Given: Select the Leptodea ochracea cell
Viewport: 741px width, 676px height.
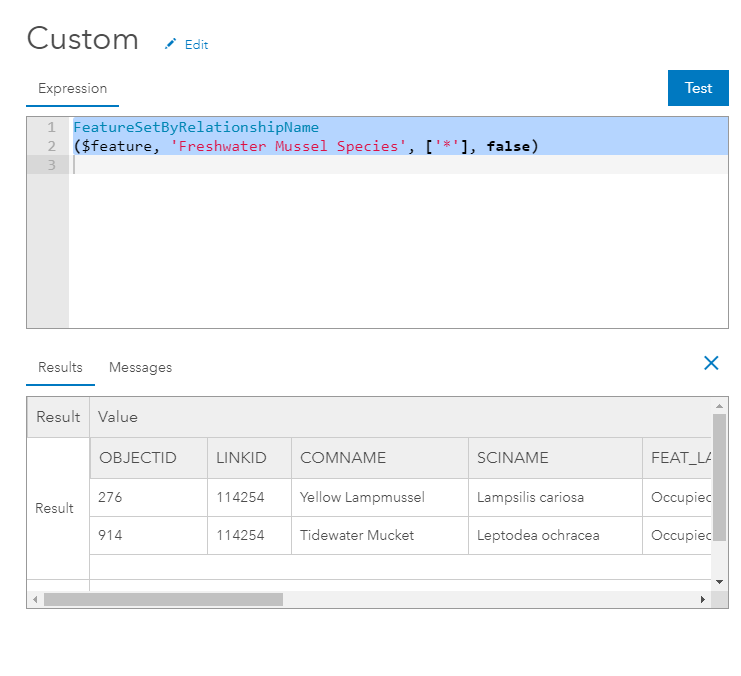Looking at the screenshot, I should pos(538,535).
